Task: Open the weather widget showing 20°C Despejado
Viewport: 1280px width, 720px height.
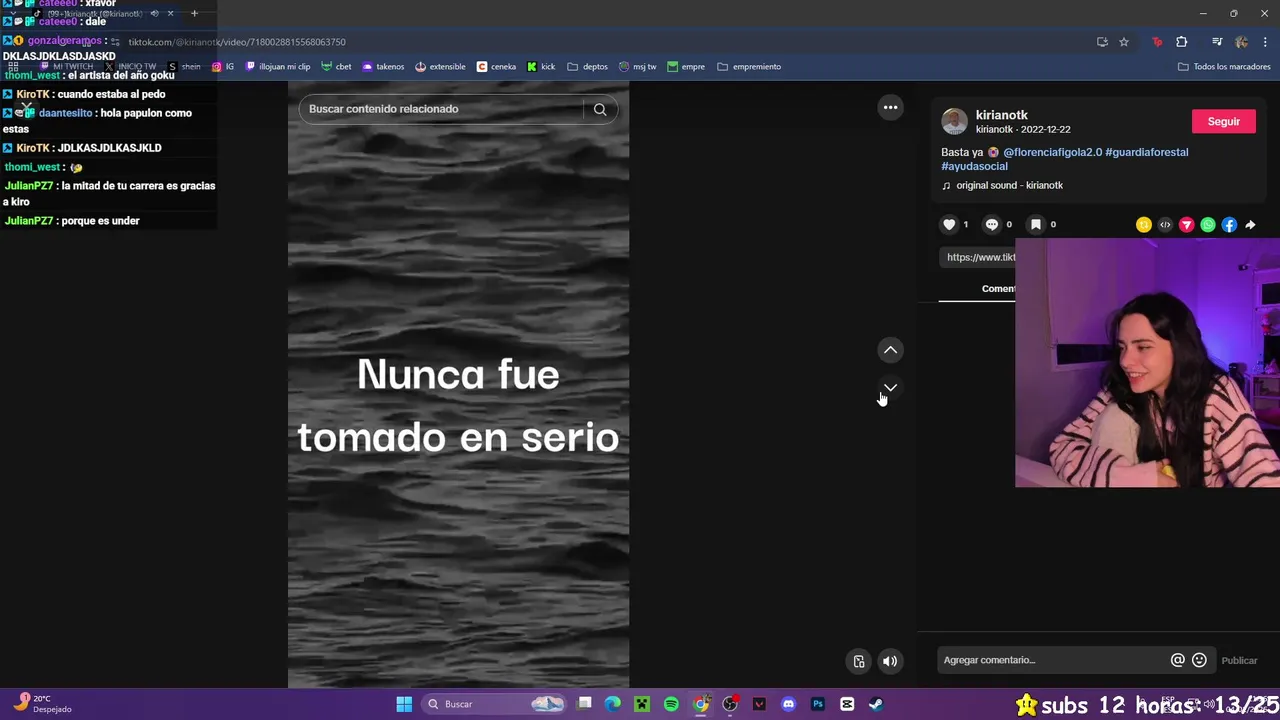Action: pyautogui.click(x=42, y=704)
